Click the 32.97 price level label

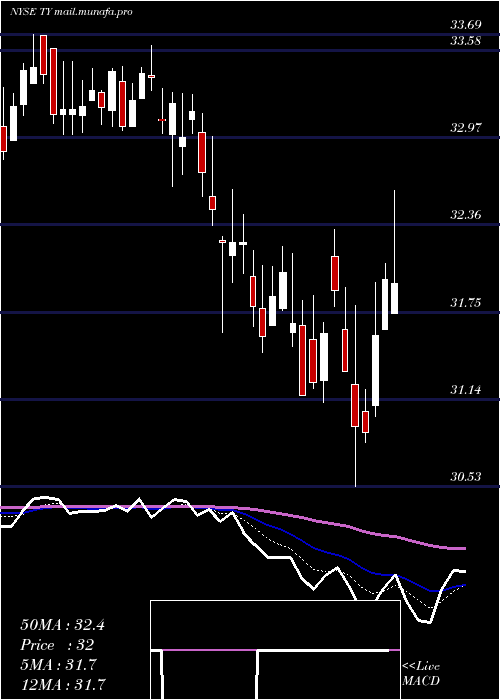point(465,128)
